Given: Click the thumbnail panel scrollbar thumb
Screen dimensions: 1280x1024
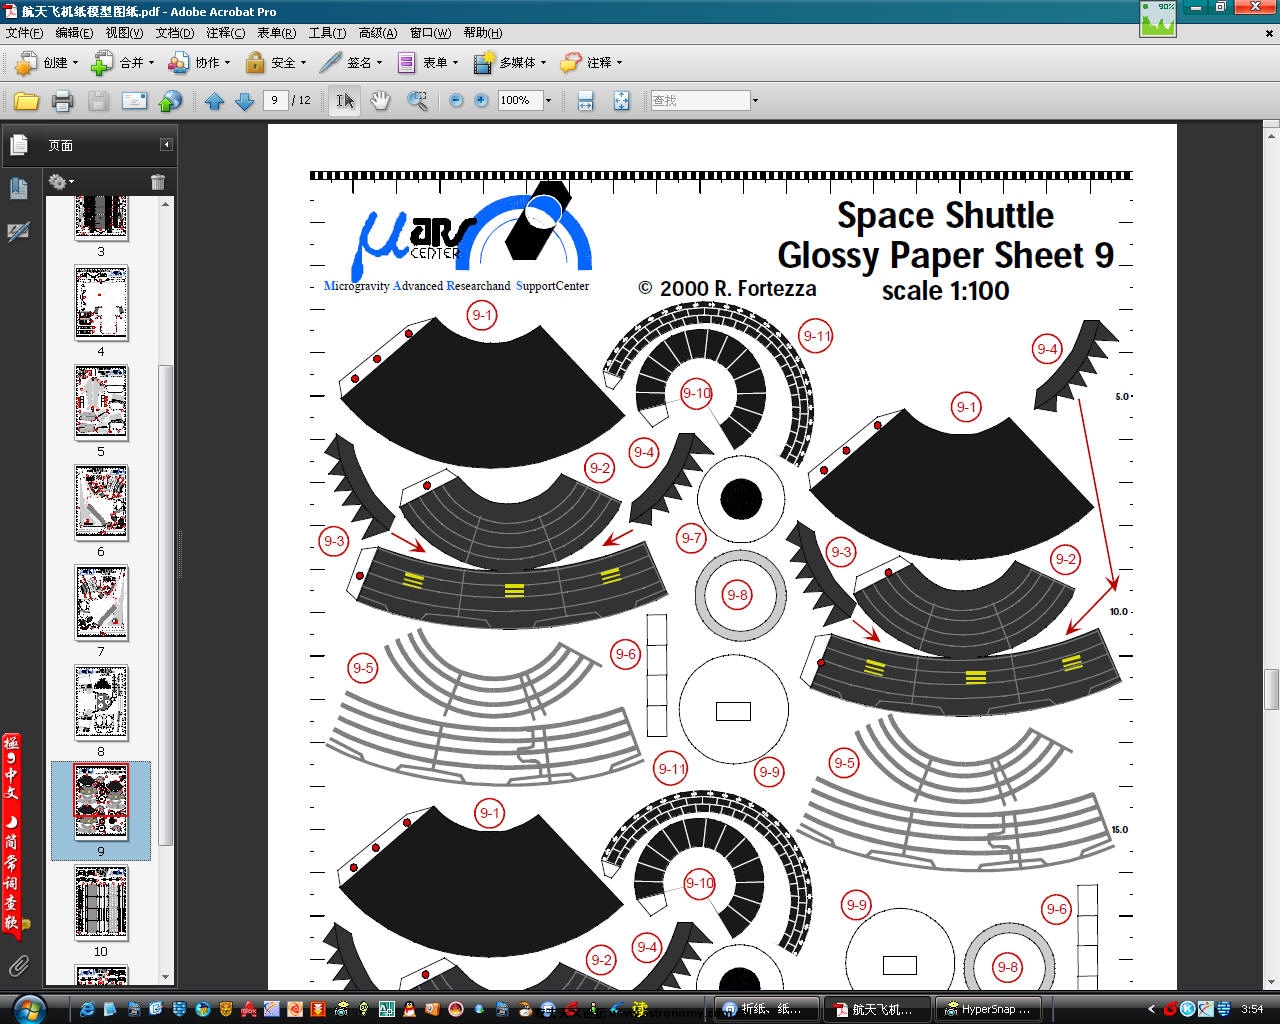Looking at the screenshot, I should (166, 605).
